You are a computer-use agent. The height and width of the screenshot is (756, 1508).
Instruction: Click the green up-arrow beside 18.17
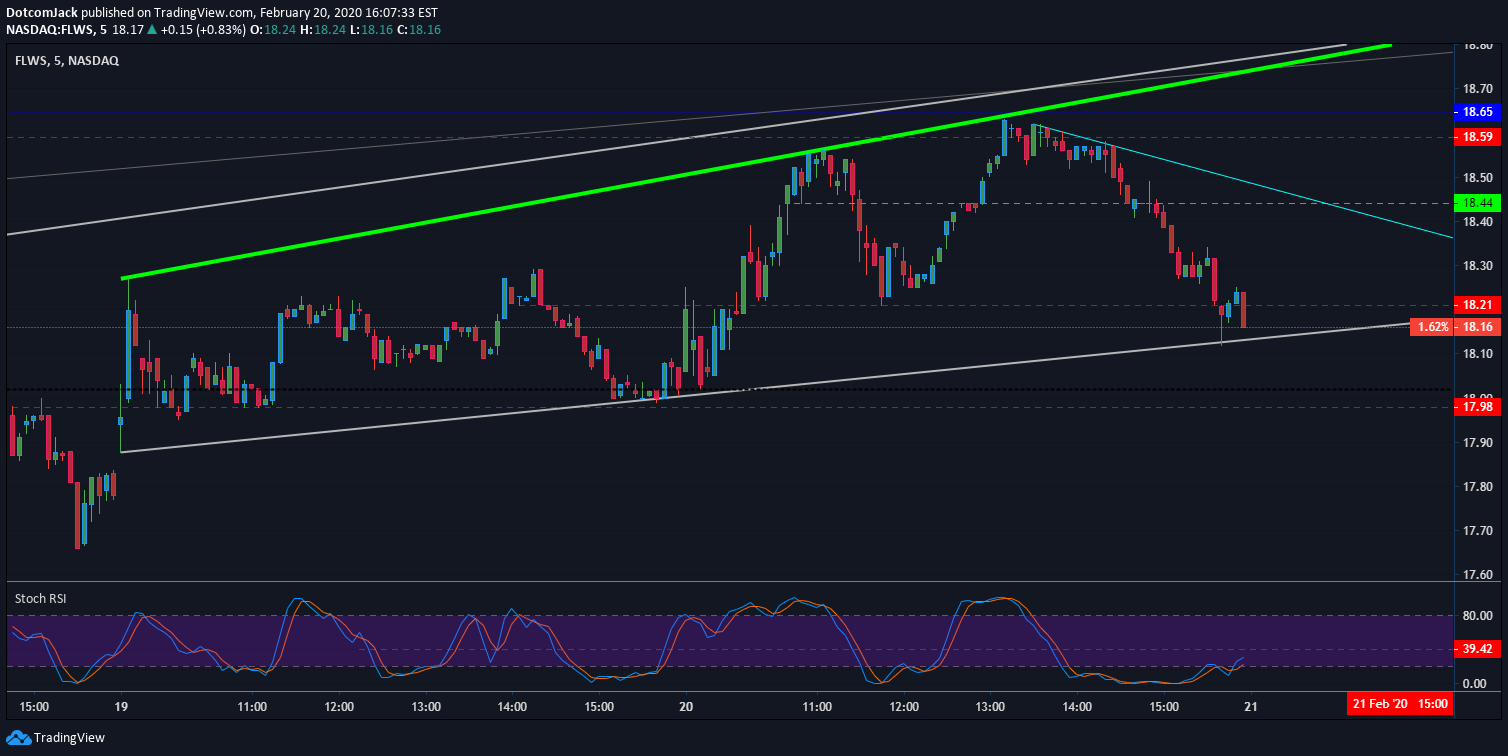click(x=150, y=30)
